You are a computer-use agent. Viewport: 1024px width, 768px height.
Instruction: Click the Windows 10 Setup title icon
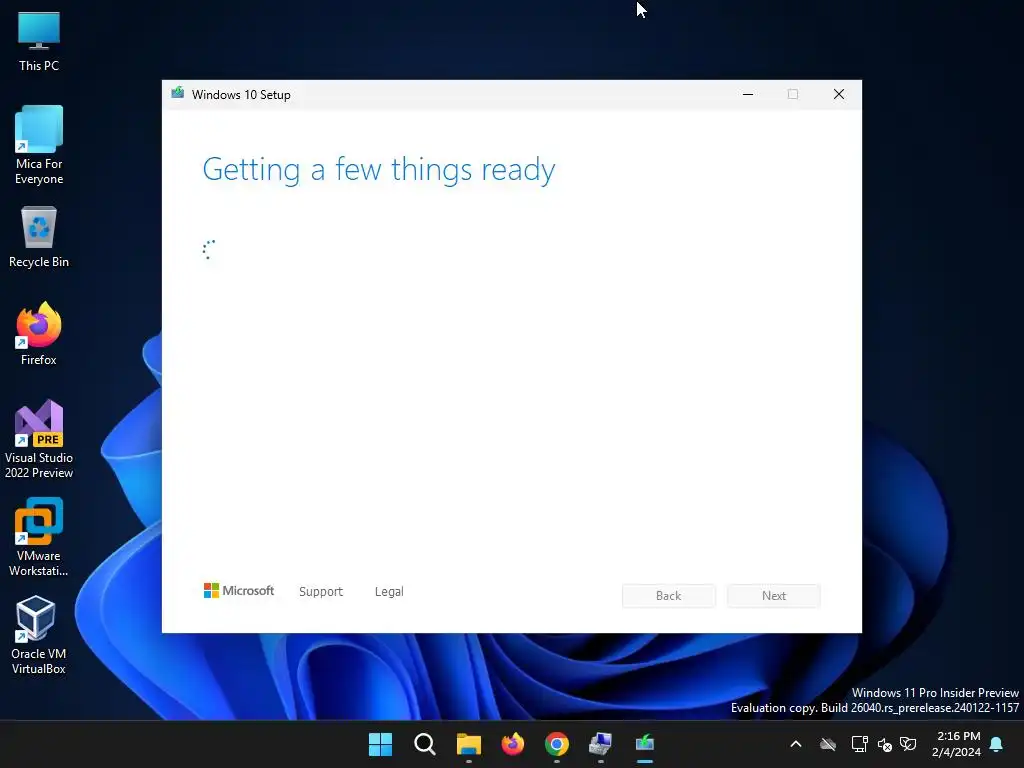point(178,93)
